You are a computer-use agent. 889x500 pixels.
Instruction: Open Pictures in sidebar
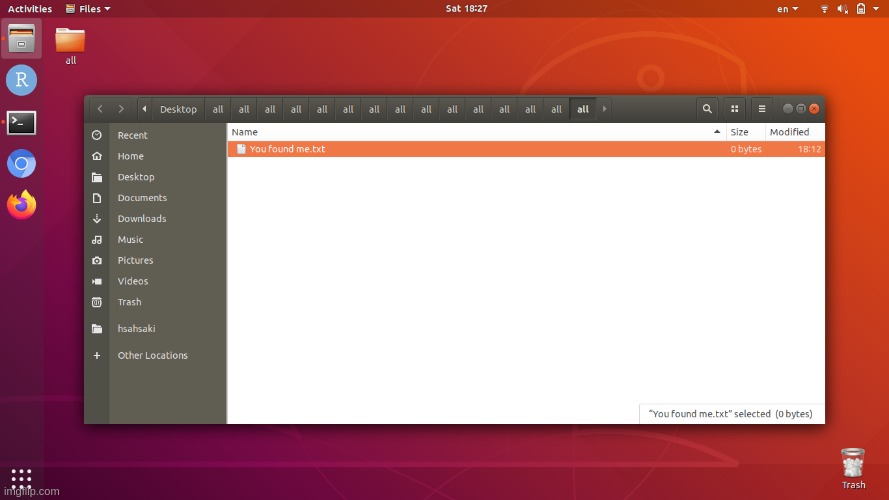155,260
